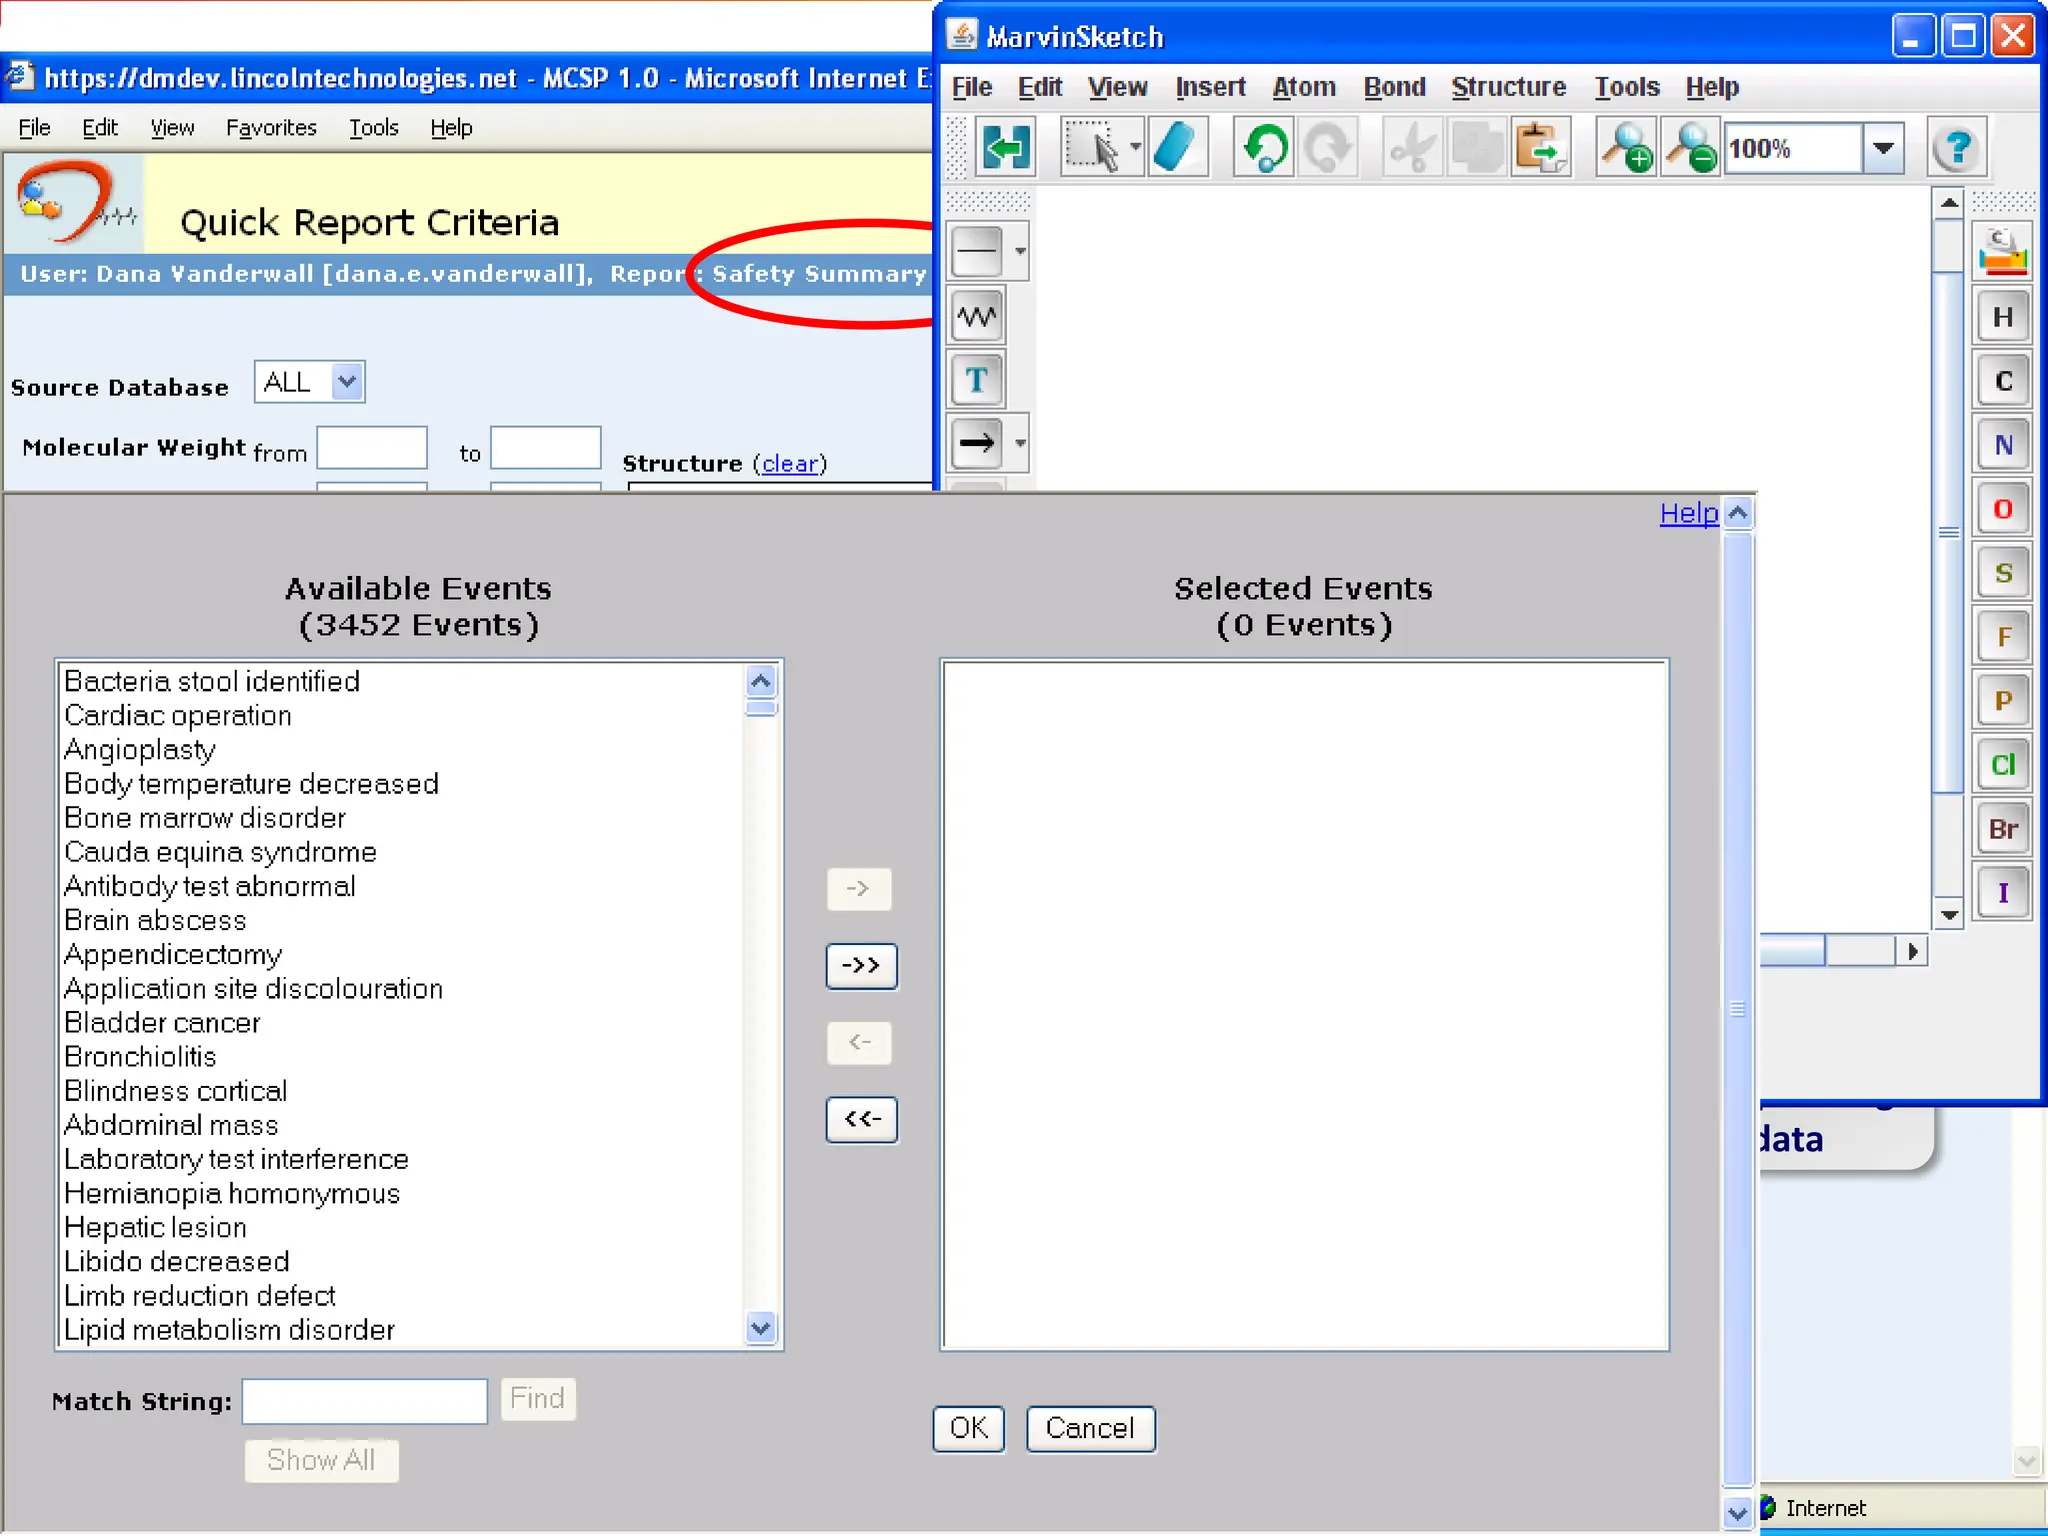Open the Favorites menu in Internet Explorer
Screen dimensions: 2048x1536
click(271, 128)
